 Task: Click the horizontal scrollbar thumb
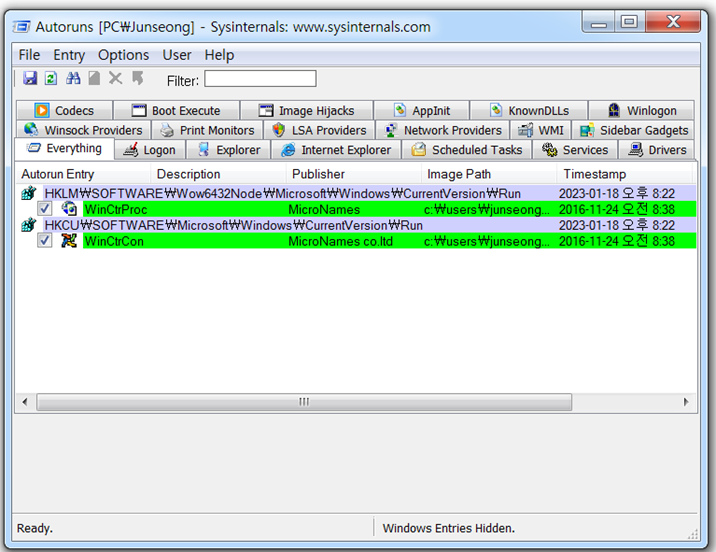point(304,402)
